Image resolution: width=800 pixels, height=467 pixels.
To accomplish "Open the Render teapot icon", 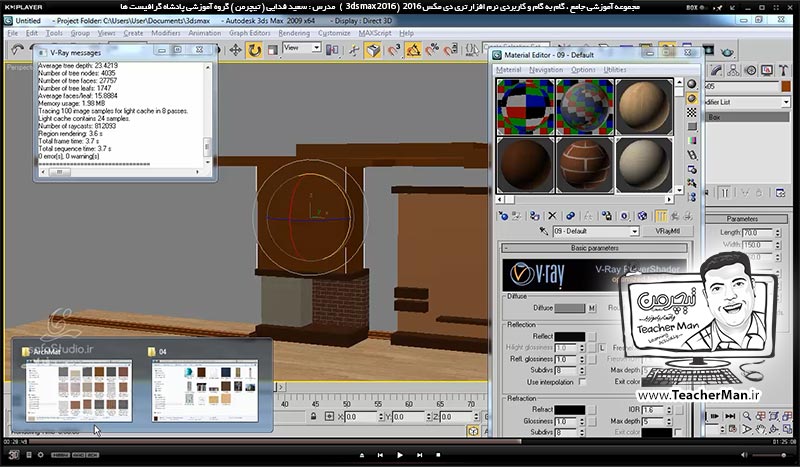I will (x=728, y=51).
